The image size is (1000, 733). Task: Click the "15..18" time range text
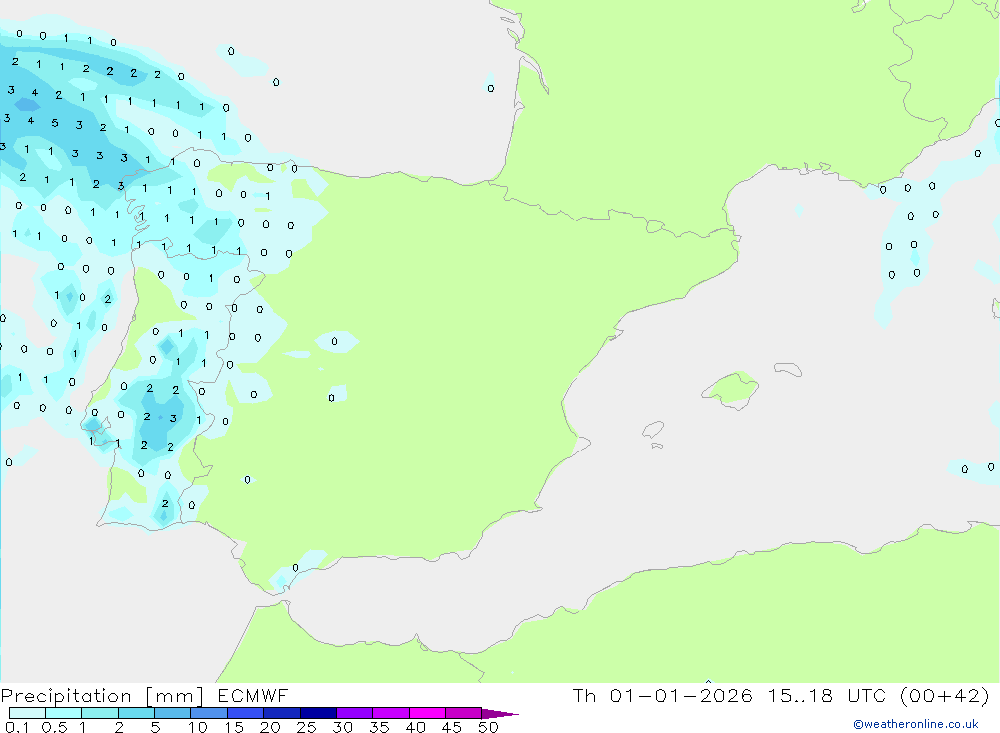(x=800, y=695)
